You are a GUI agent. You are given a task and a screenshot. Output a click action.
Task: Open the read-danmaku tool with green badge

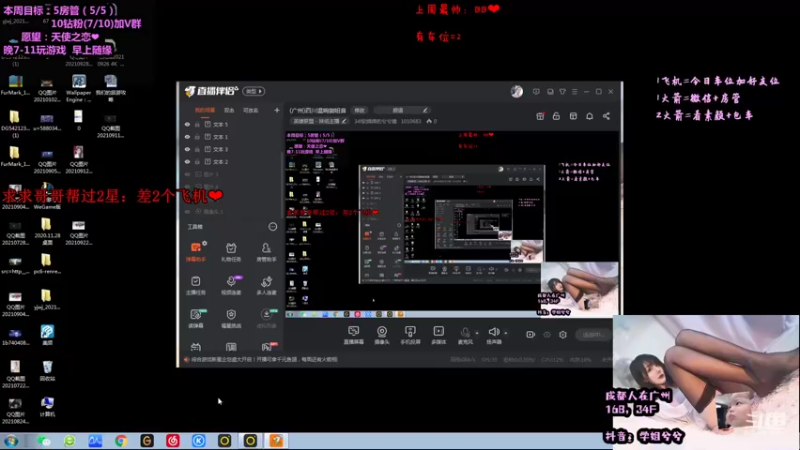point(196,318)
